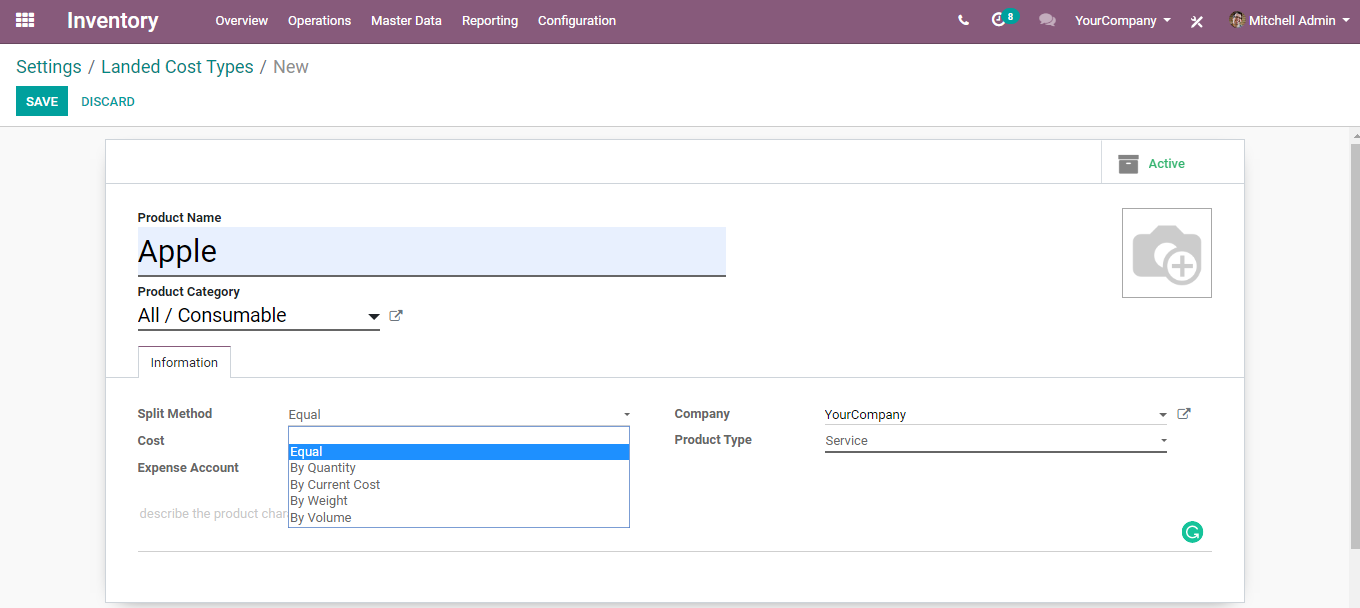Toggle the Active archive status button

pos(1173,163)
